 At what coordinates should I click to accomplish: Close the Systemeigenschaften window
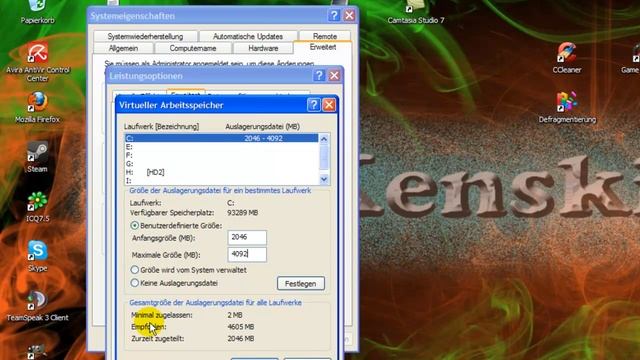(349, 16)
